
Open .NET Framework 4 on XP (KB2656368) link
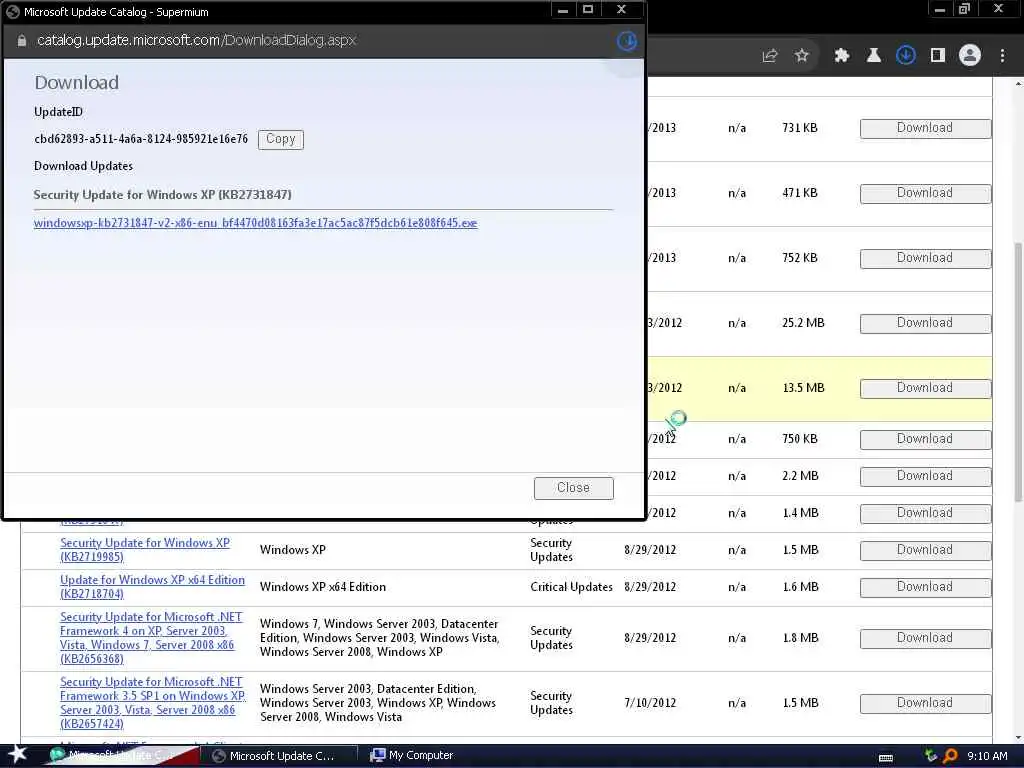pos(151,637)
